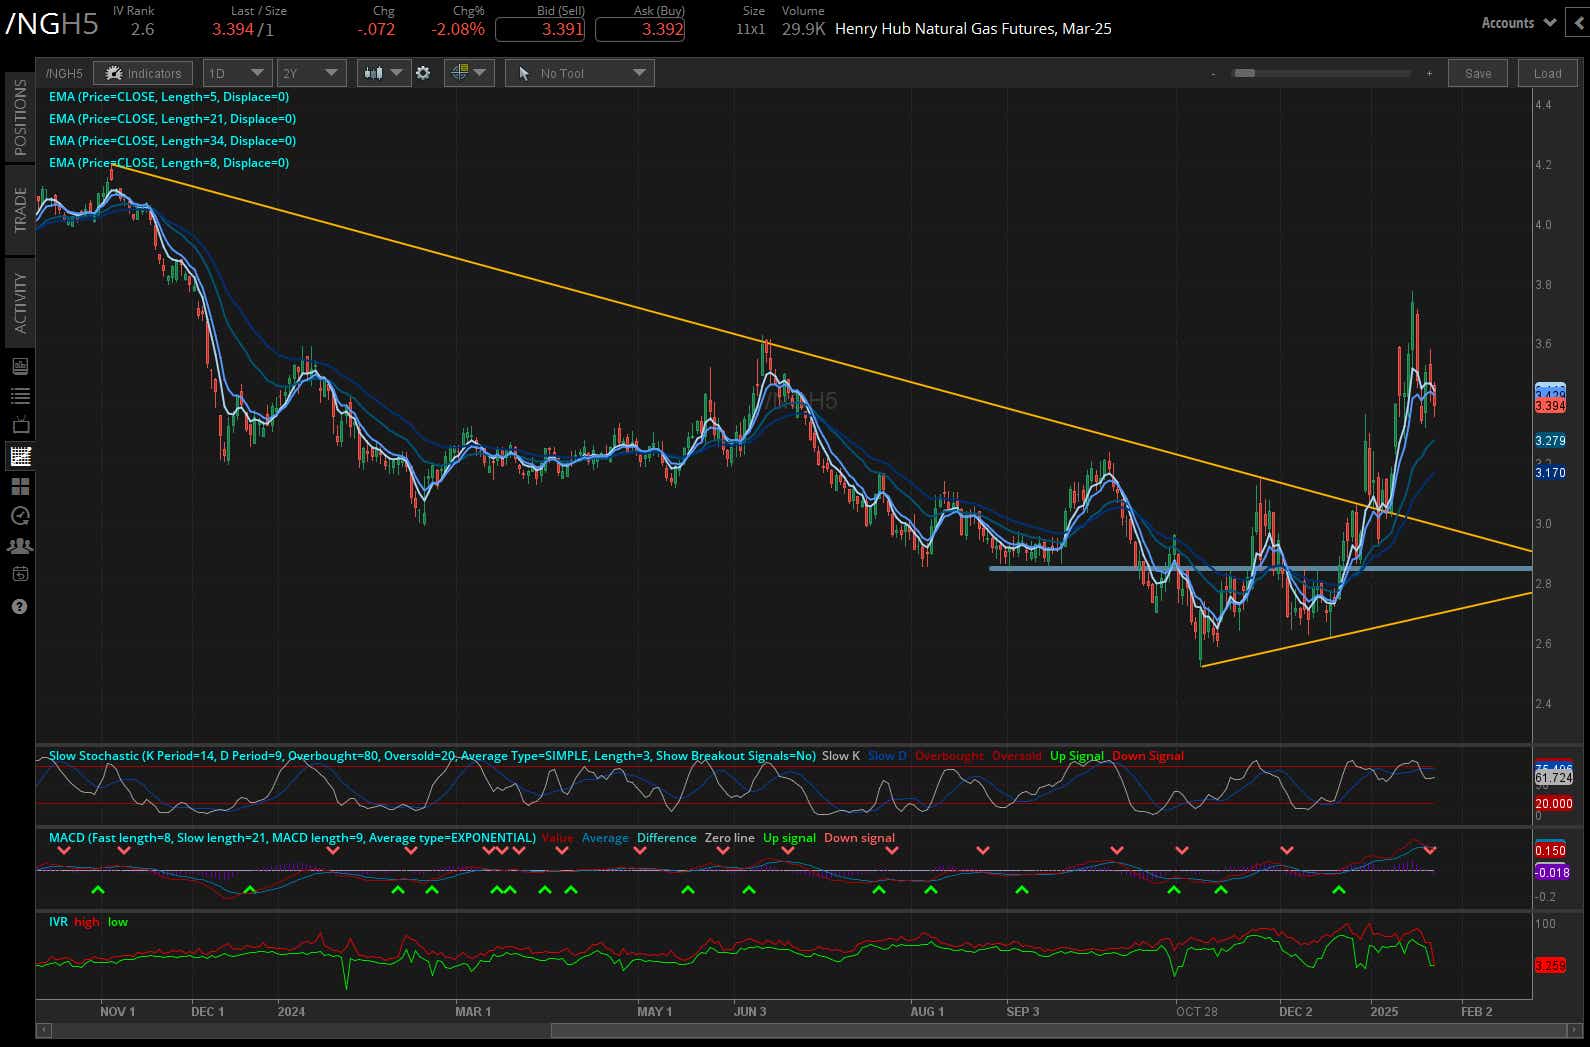Click the -0.018 MACD difference label

pos(1551,873)
